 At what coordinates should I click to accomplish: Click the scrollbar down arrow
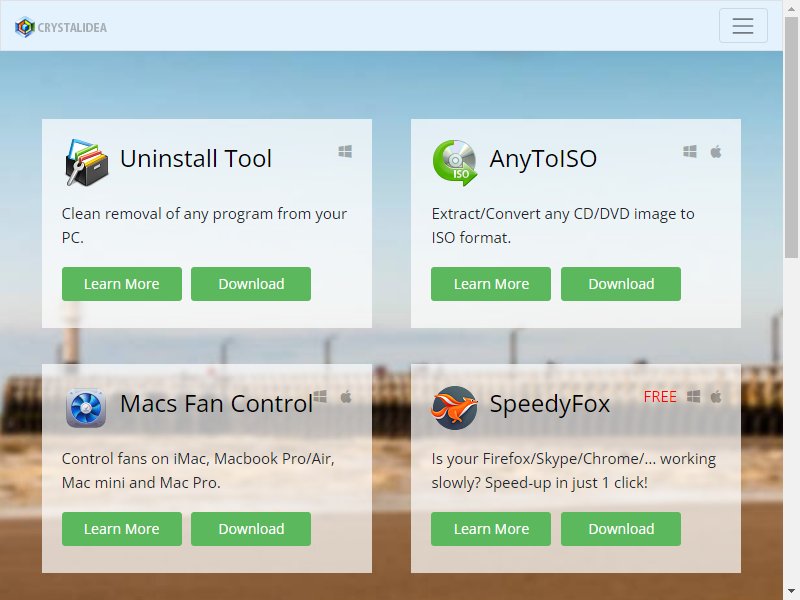click(791, 591)
